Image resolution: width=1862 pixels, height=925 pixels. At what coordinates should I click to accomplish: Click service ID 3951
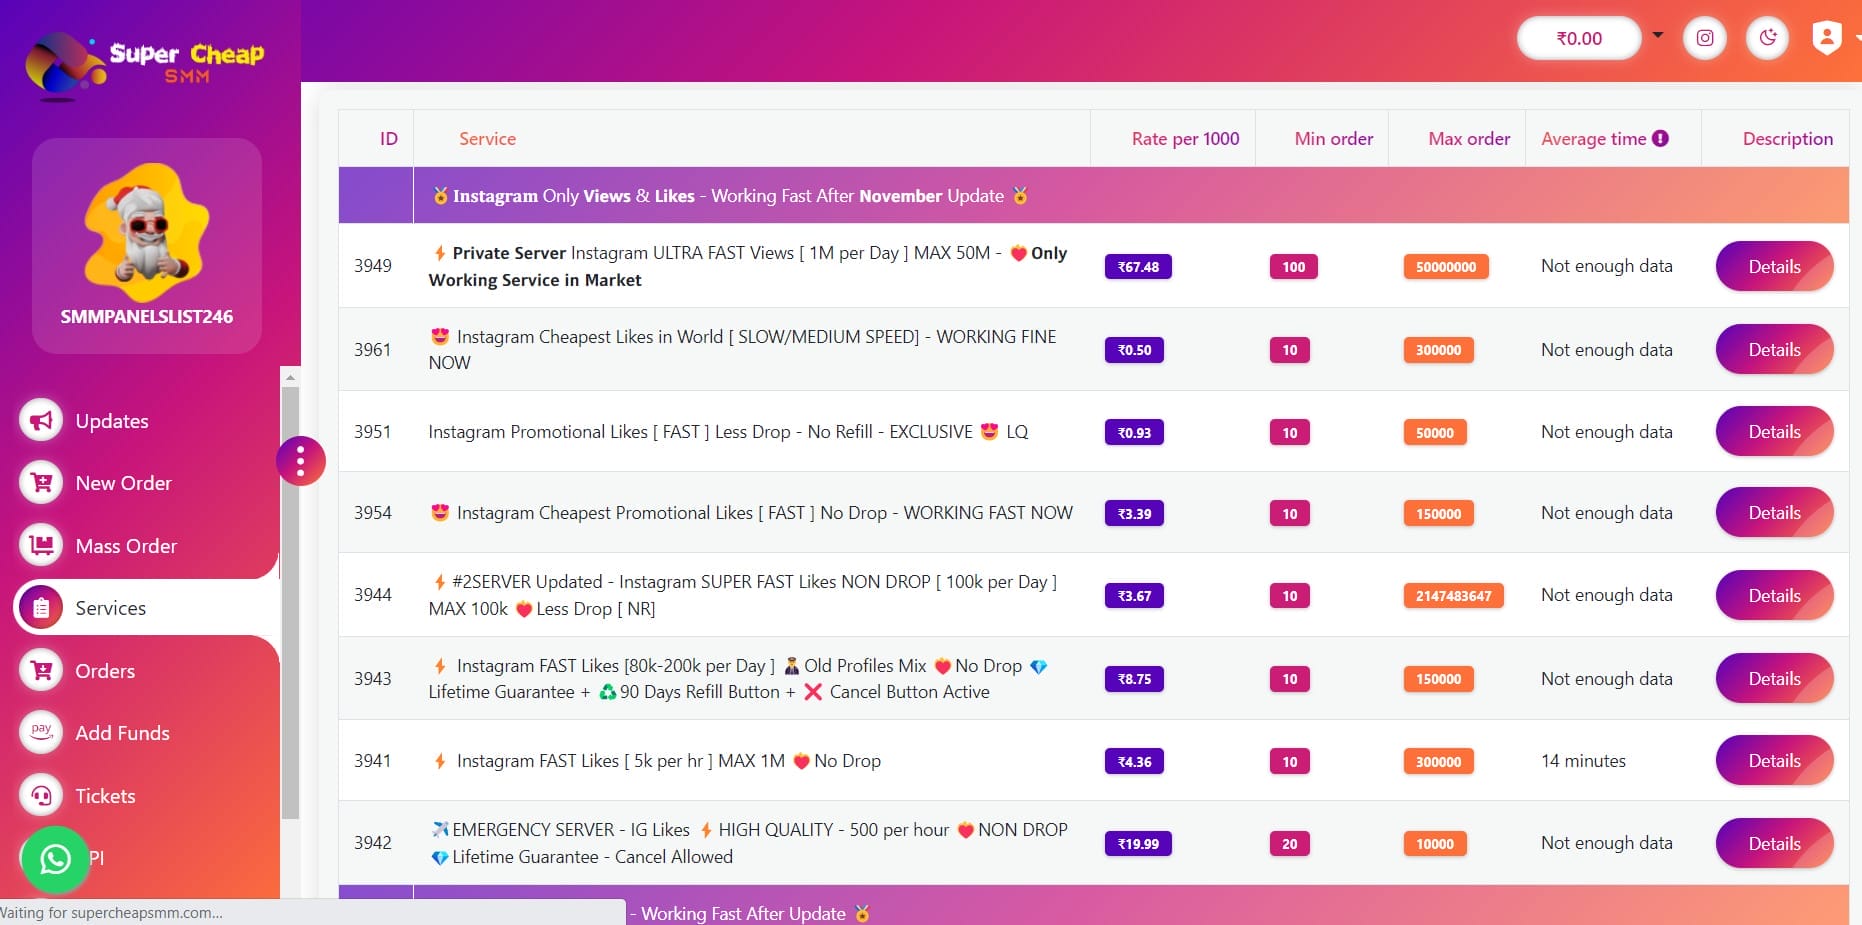pyautogui.click(x=373, y=432)
